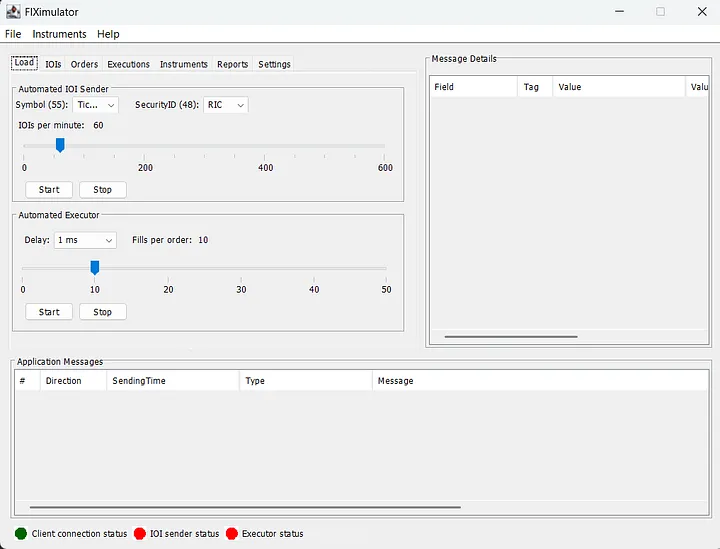Start the Automated Executor
The image size is (720, 549).
click(49, 312)
